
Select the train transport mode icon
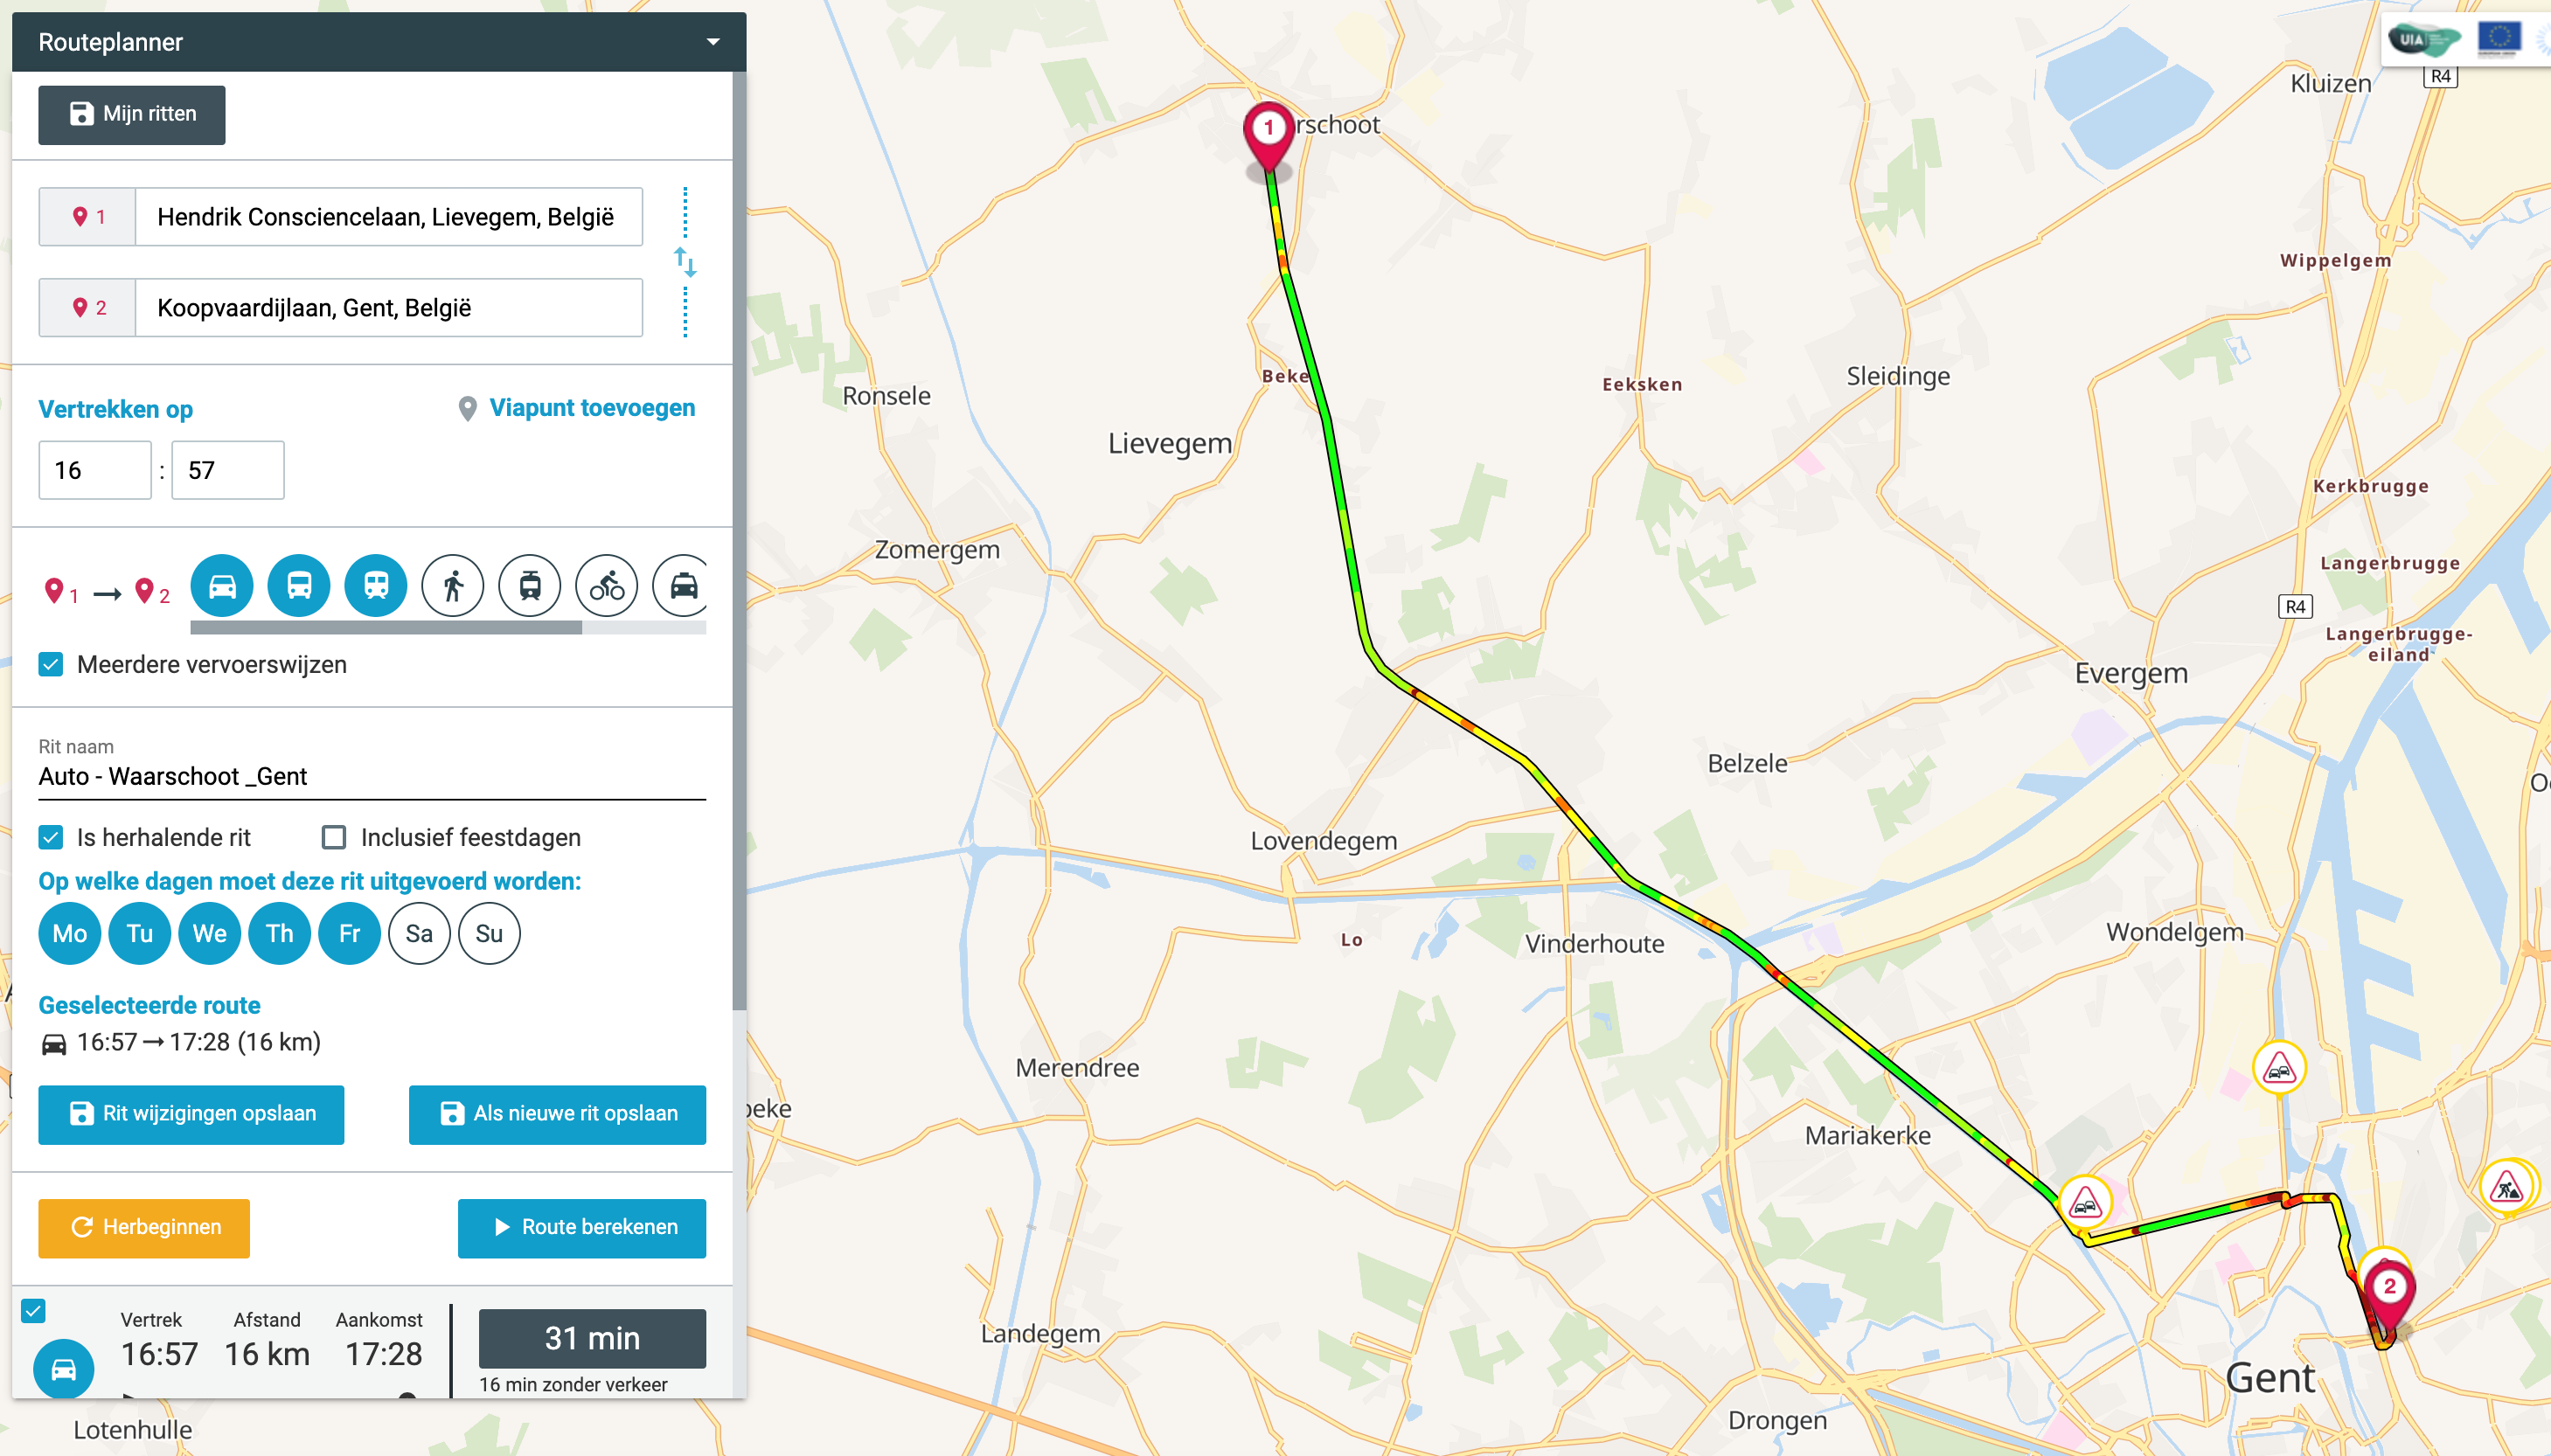(376, 586)
